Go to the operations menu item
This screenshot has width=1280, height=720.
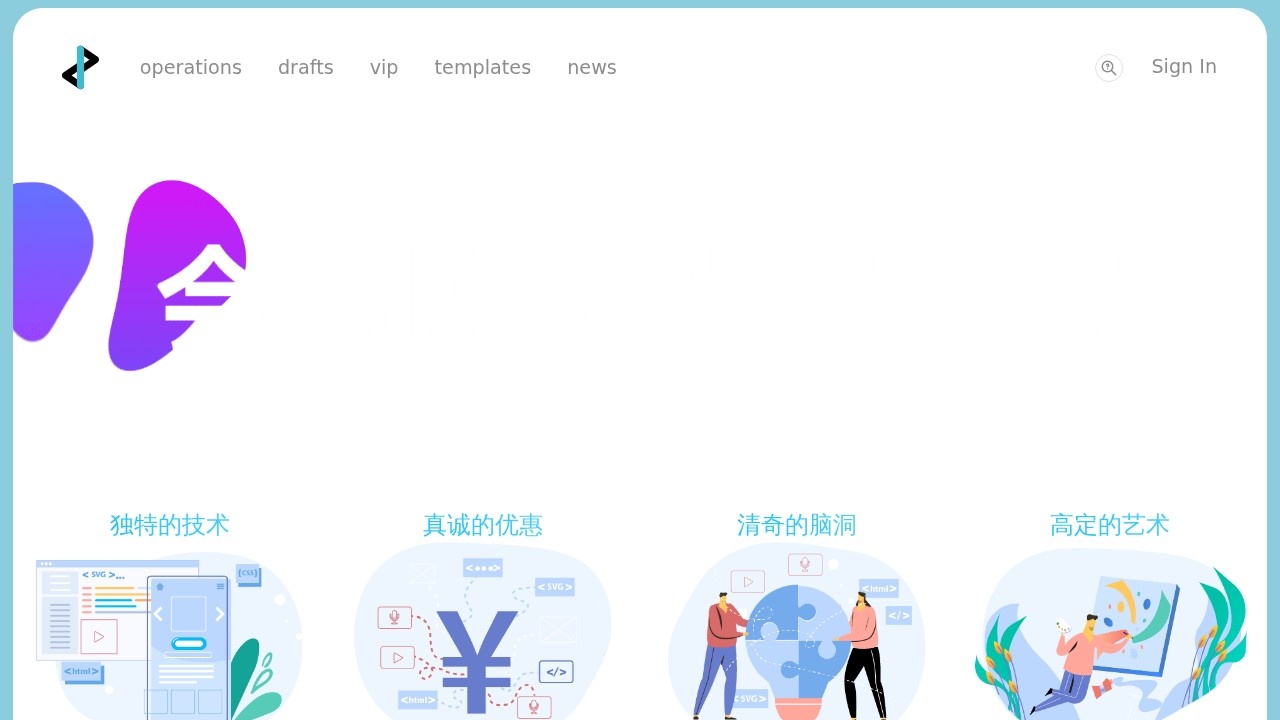[x=191, y=67]
